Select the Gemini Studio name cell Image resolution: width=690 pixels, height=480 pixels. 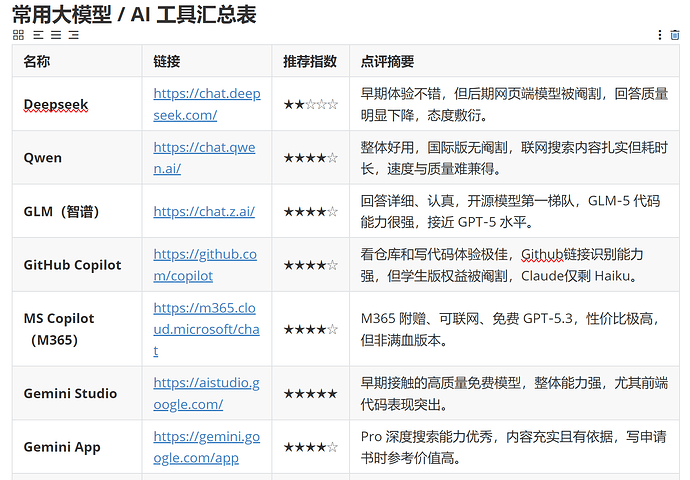point(77,393)
